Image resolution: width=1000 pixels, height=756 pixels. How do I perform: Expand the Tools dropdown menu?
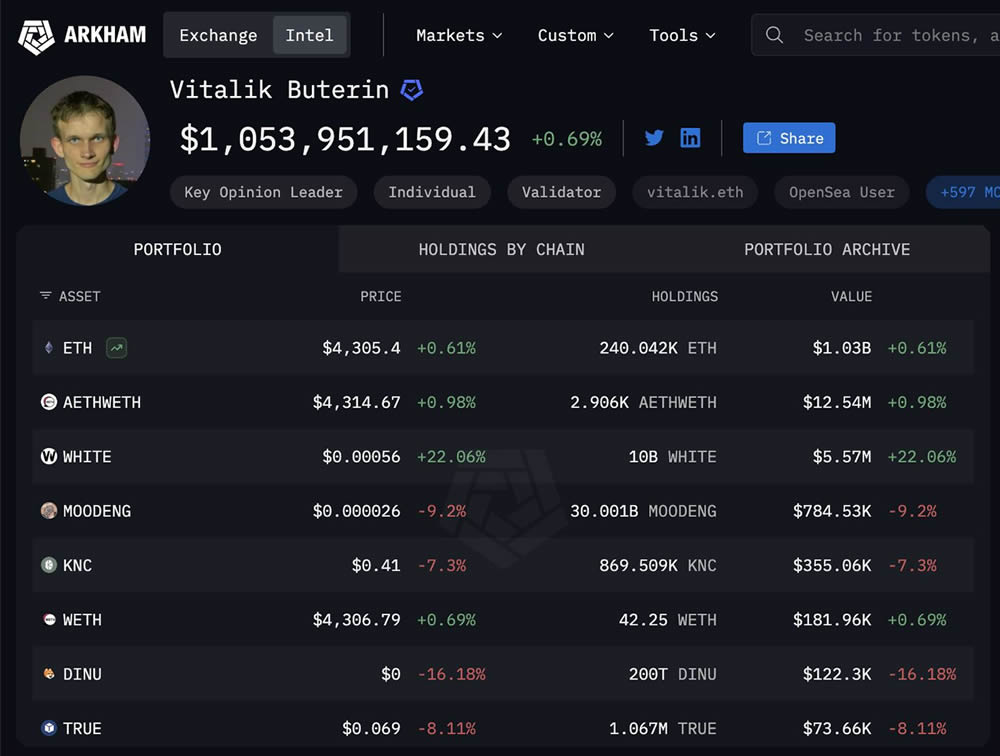tap(682, 35)
